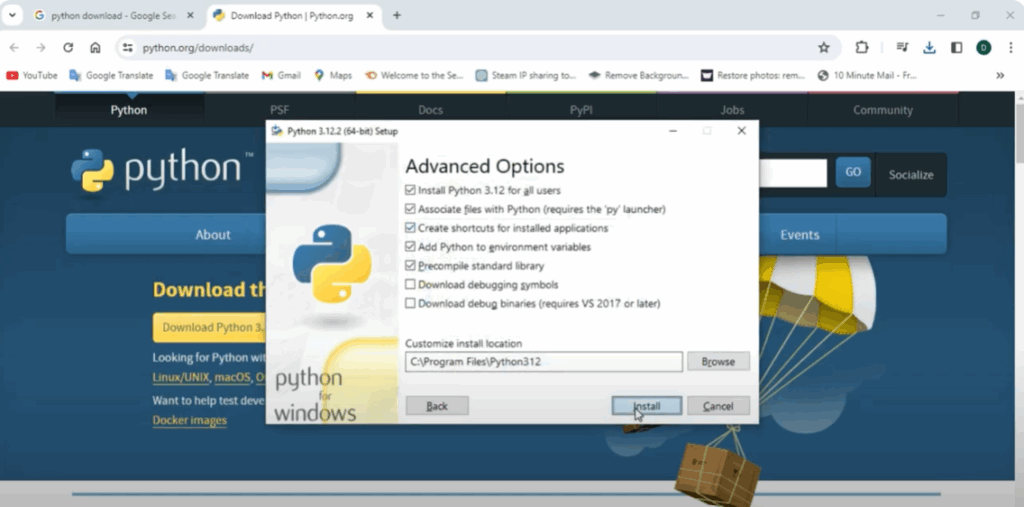The image size is (1024, 507).
Task: Click Browse to choose install location
Action: pyautogui.click(x=718, y=361)
